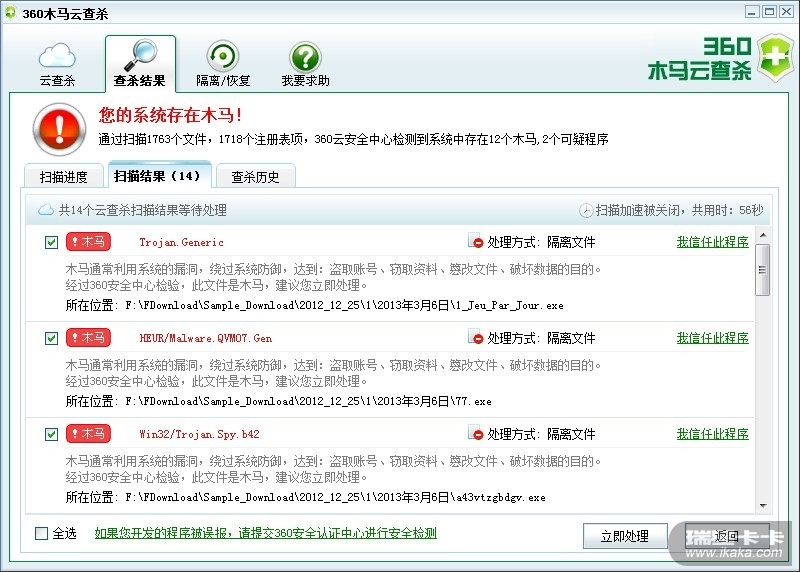The image size is (800, 572).
Task: Switch to the 扫描进度 tab
Action: [x=63, y=177]
